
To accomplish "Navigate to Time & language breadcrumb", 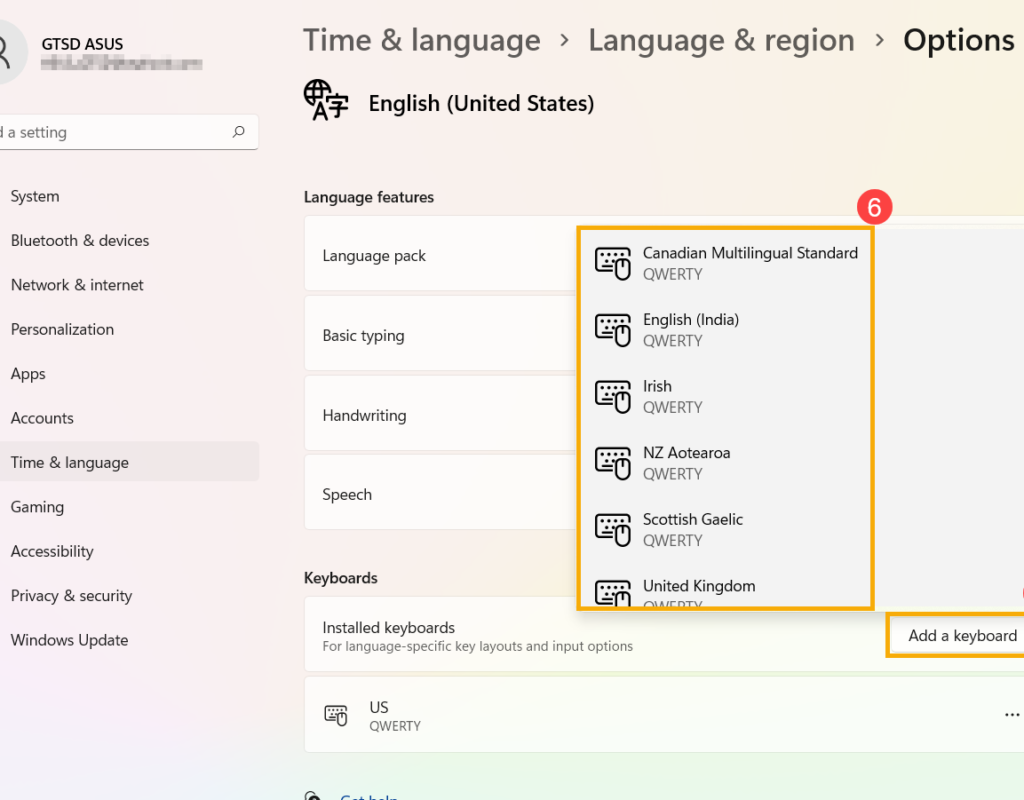I will pos(421,41).
